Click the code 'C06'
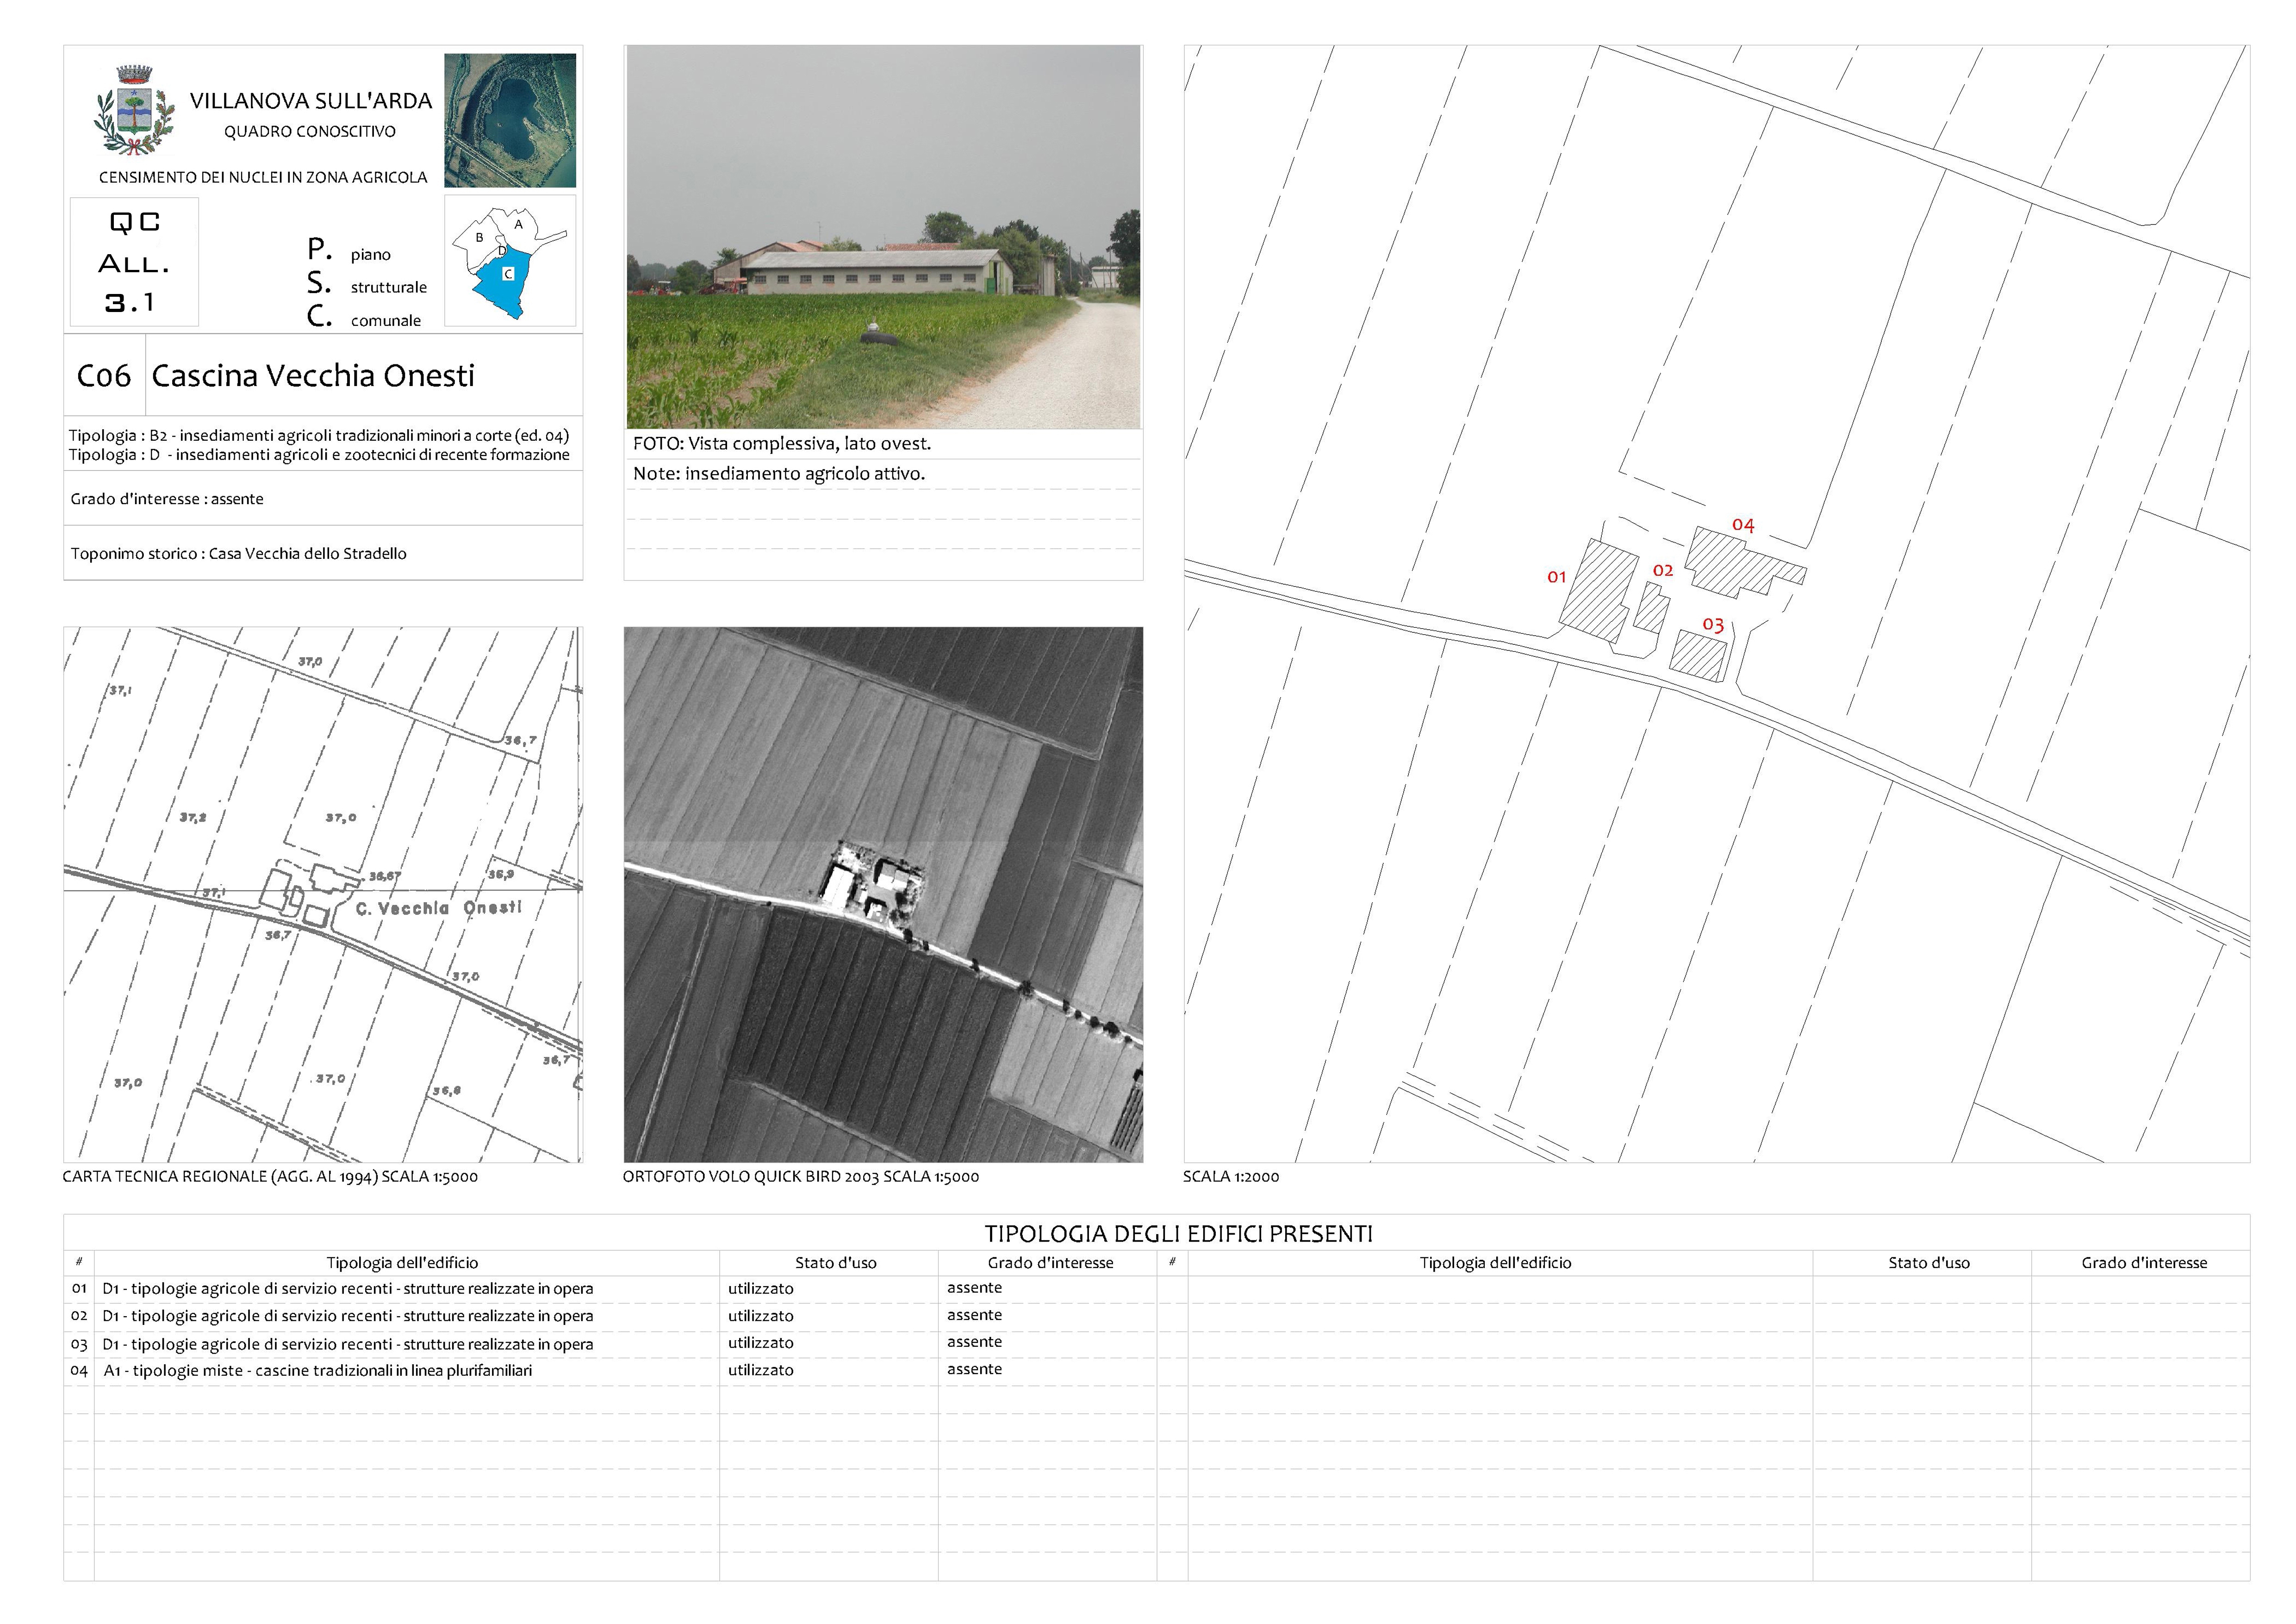 [104, 376]
